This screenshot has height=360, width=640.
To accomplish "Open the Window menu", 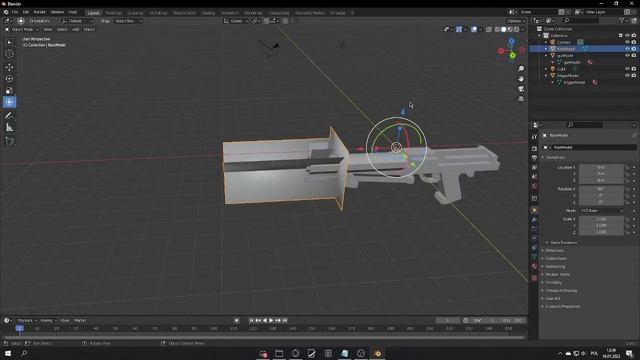I will 57,12.
